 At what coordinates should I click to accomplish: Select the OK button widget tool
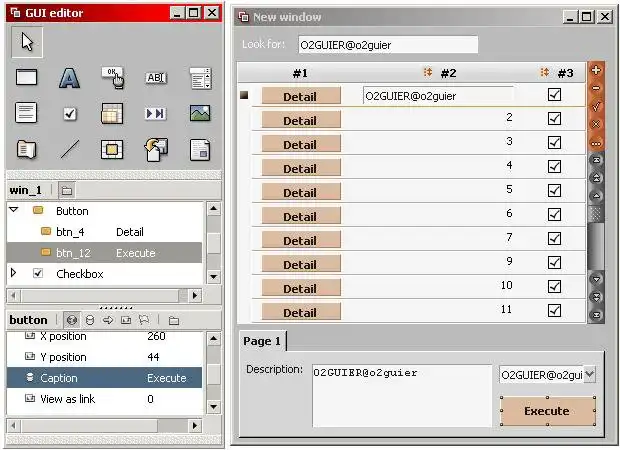[x=113, y=77]
